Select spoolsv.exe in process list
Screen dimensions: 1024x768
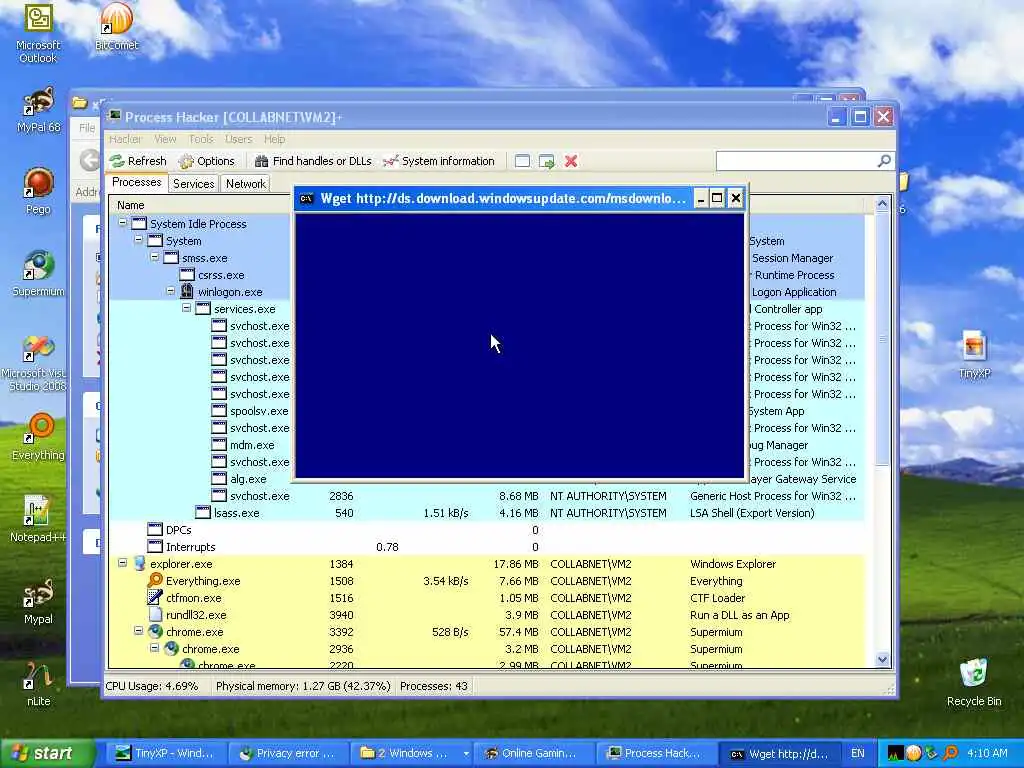click(x=259, y=411)
